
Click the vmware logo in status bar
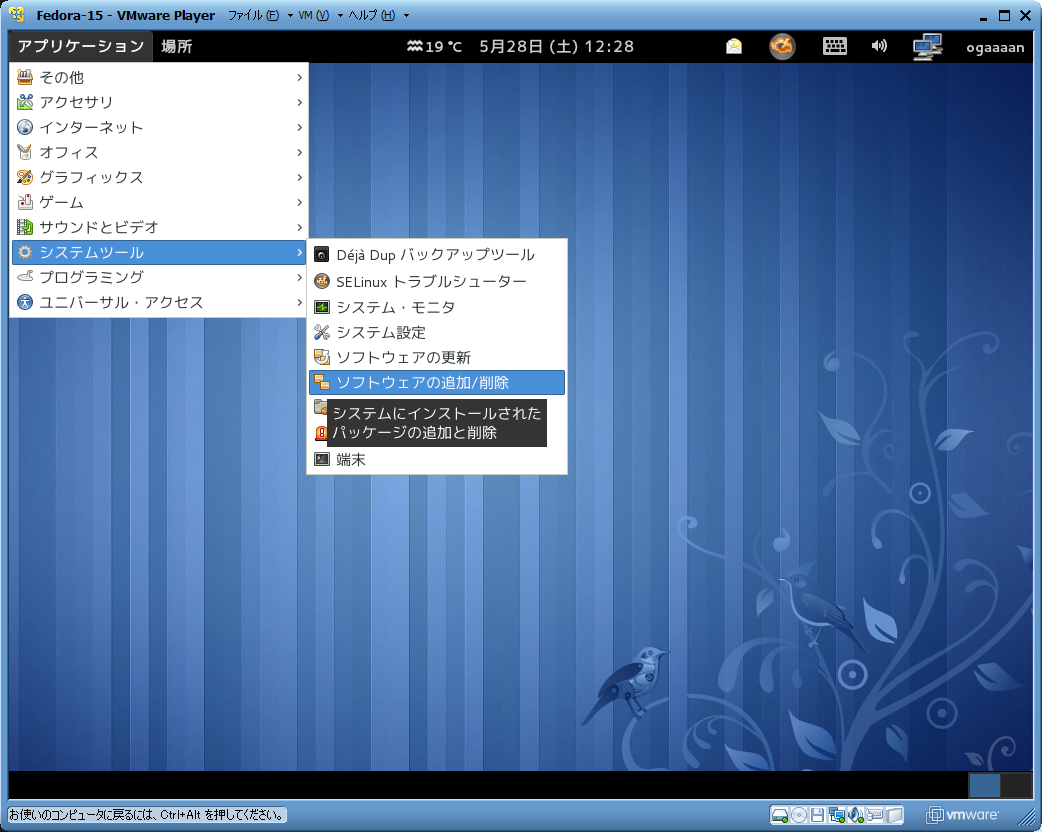(963, 815)
